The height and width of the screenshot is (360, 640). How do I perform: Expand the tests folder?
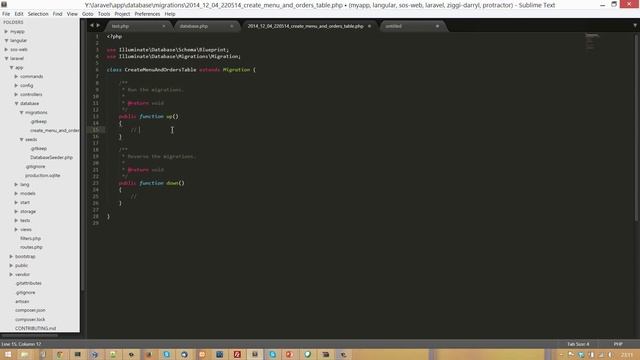pyautogui.click(x=16, y=220)
